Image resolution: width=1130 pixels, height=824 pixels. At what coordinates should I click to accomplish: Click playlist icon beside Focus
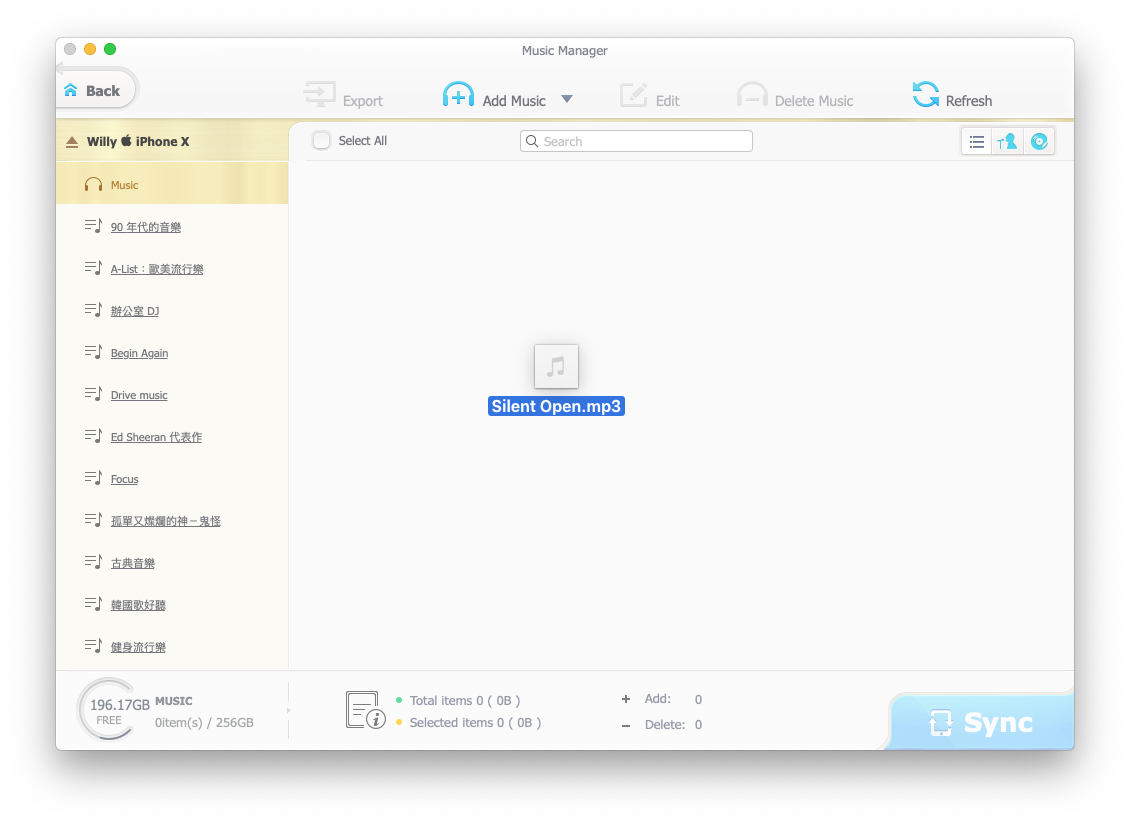coord(93,477)
